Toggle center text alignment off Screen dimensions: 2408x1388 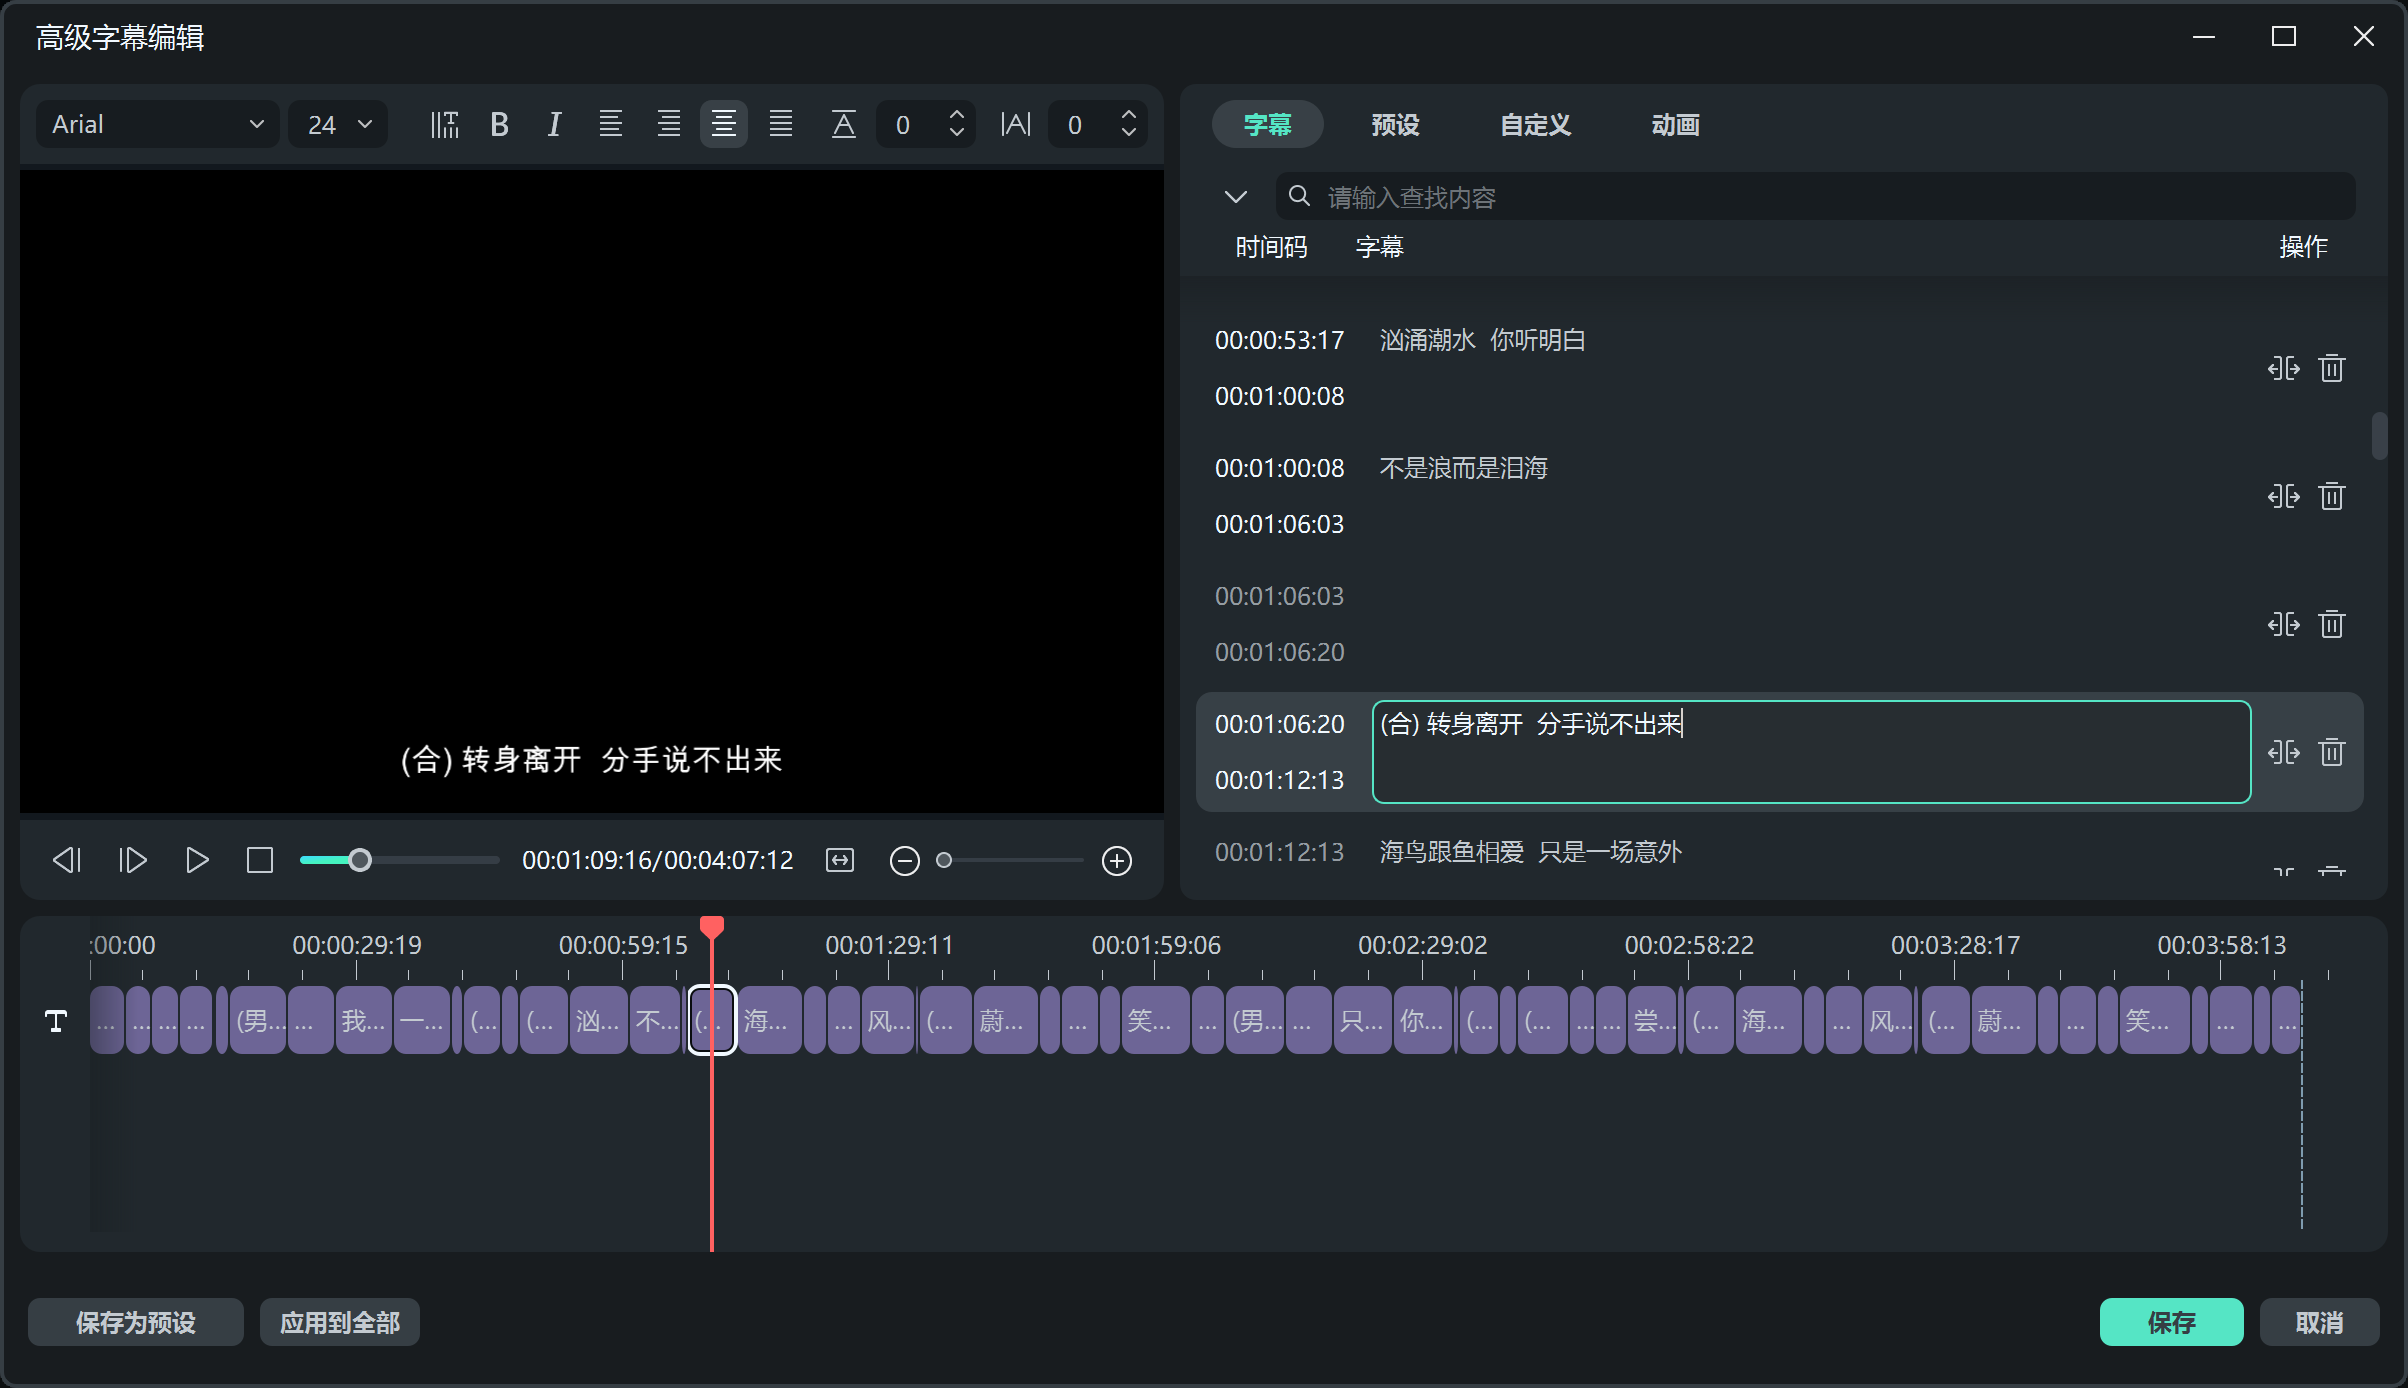724,124
